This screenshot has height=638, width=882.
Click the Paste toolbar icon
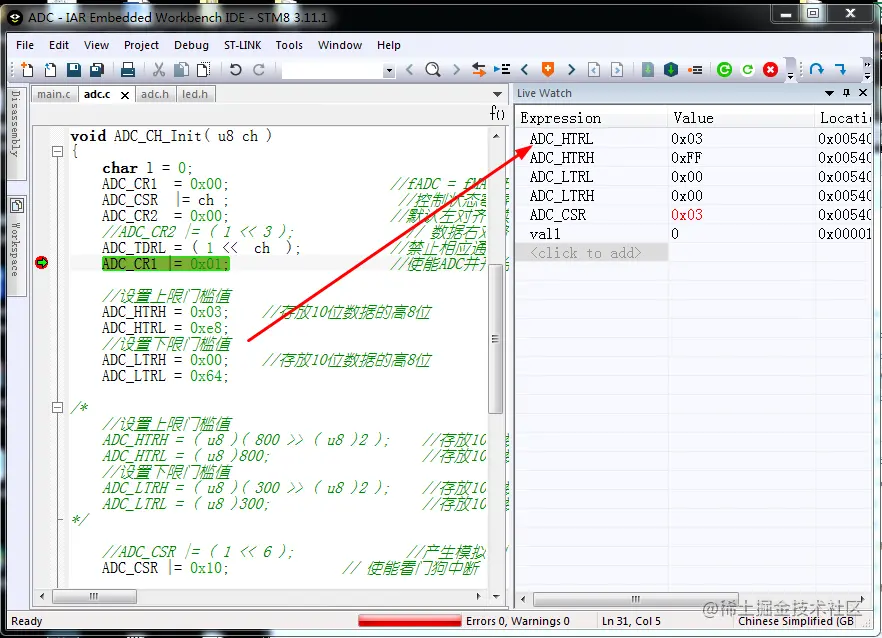204,69
